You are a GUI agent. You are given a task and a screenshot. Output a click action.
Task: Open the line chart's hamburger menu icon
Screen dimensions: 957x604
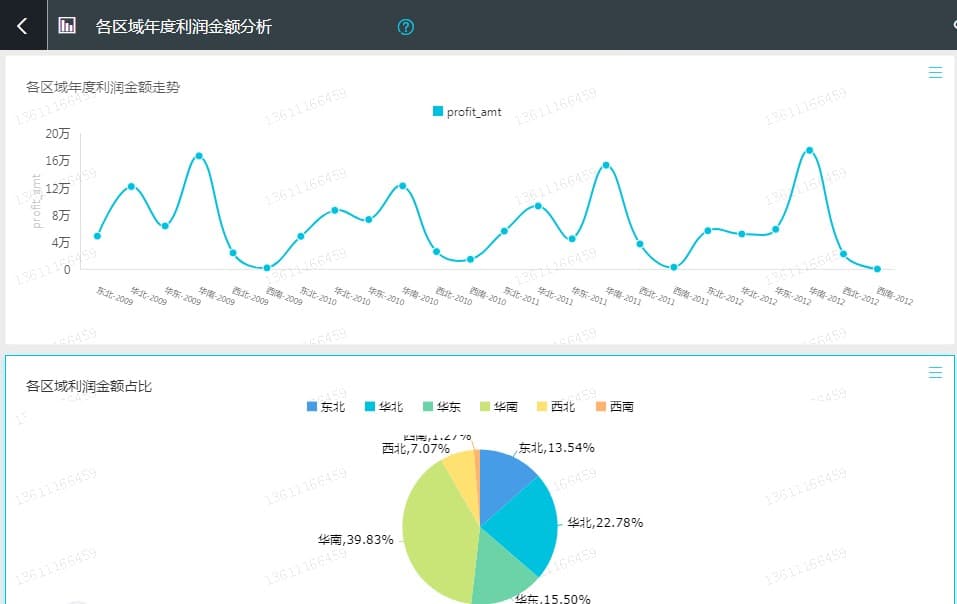point(935,73)
